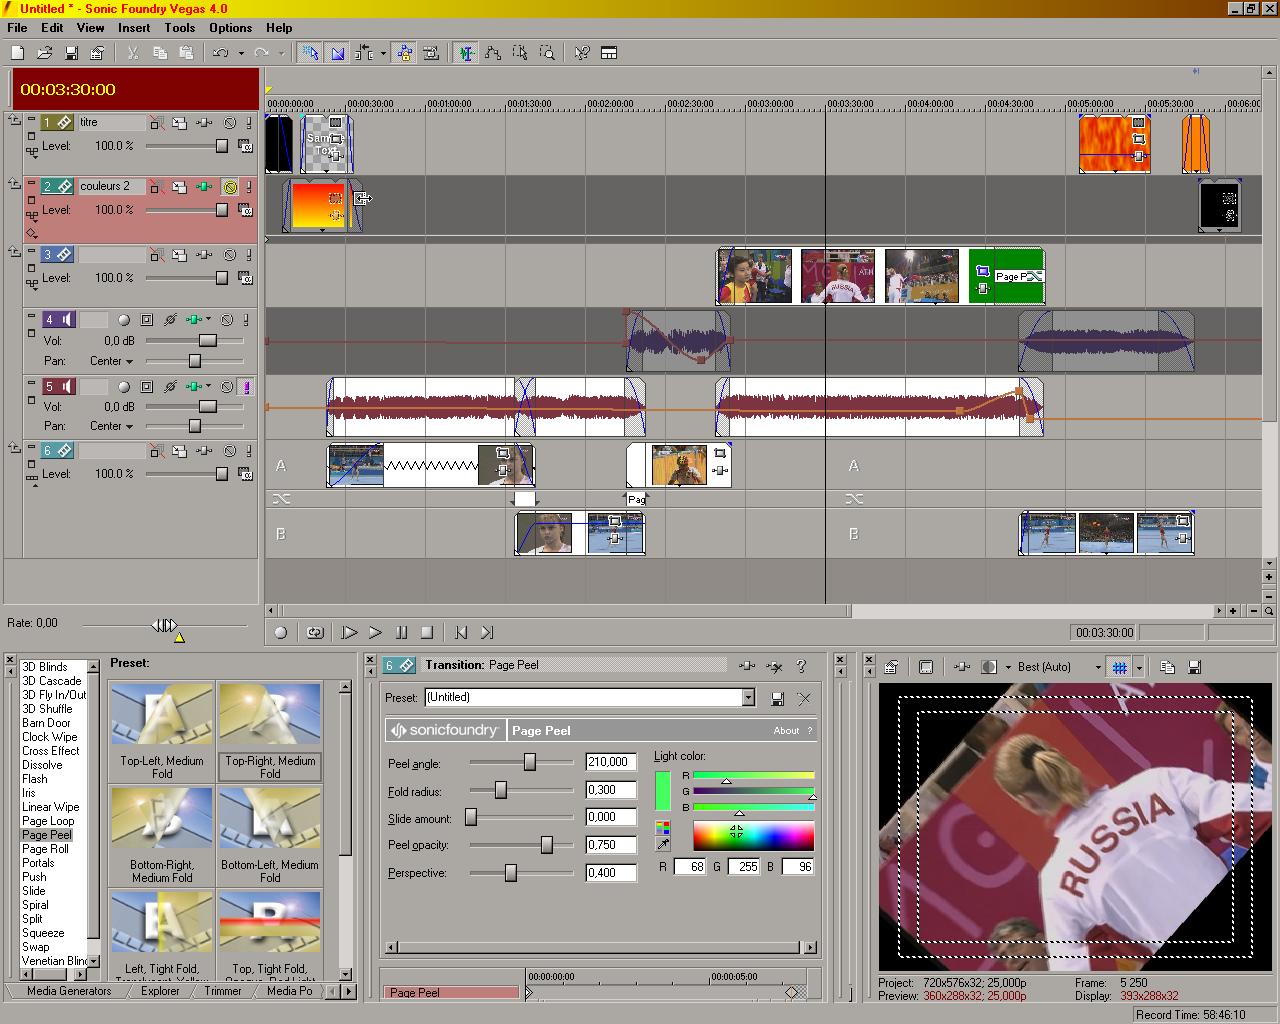
Task: Mute the titre track
Action: coord(229,123)
